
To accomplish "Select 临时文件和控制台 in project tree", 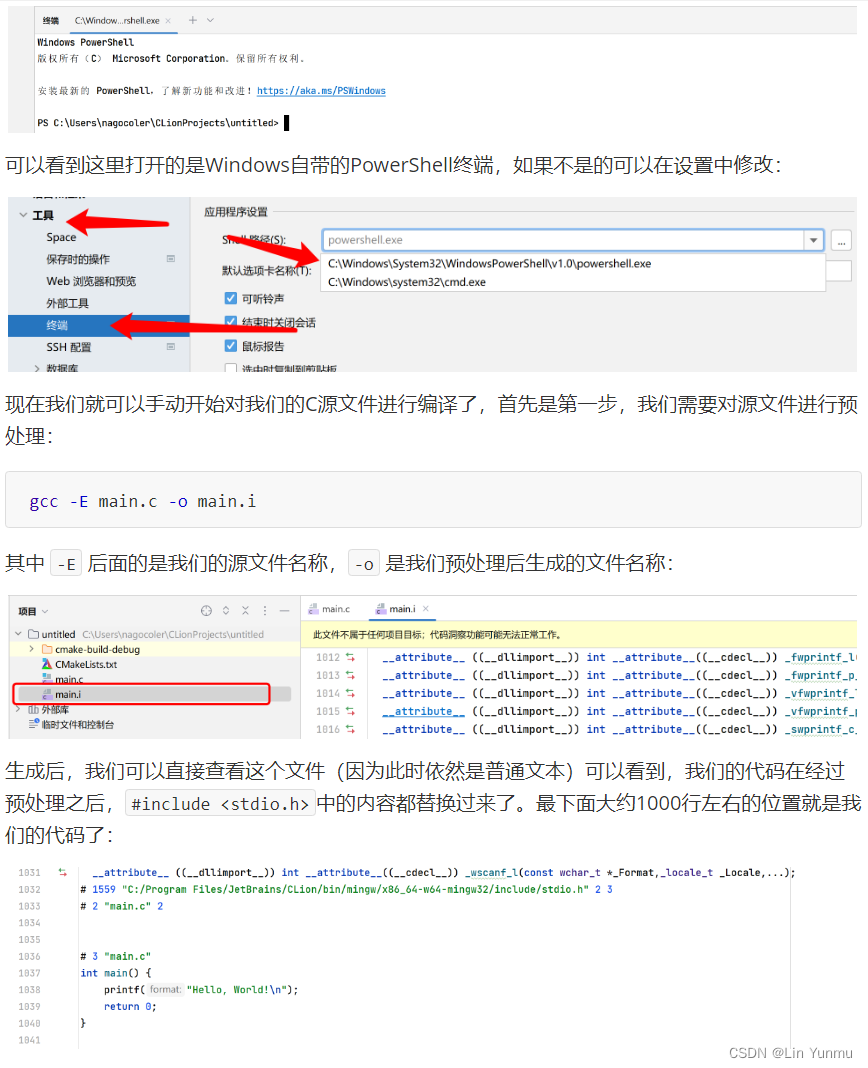I will [x=78, y=725].
